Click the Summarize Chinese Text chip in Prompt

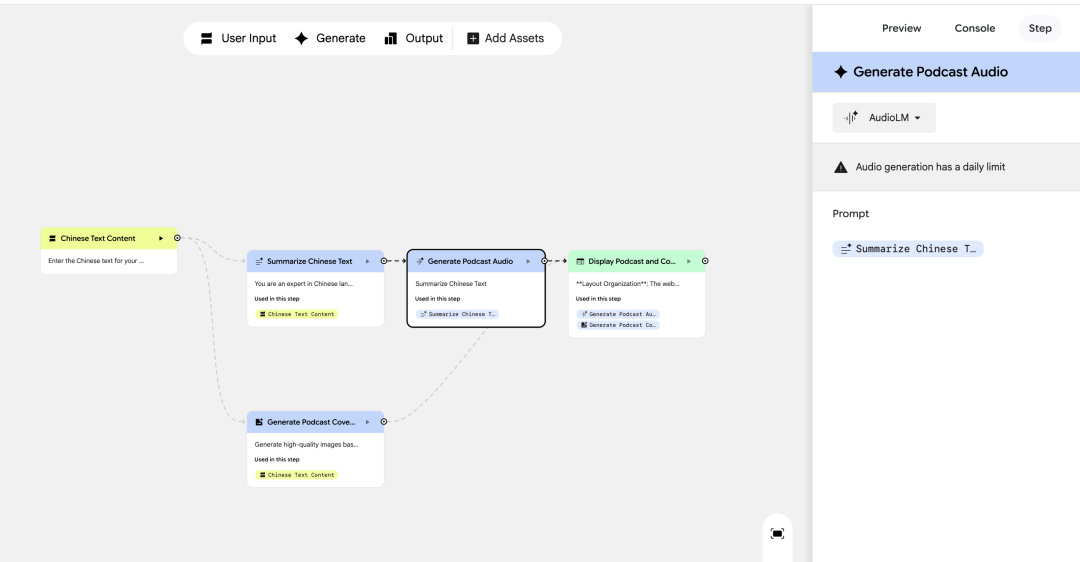[x=908, y=249]
